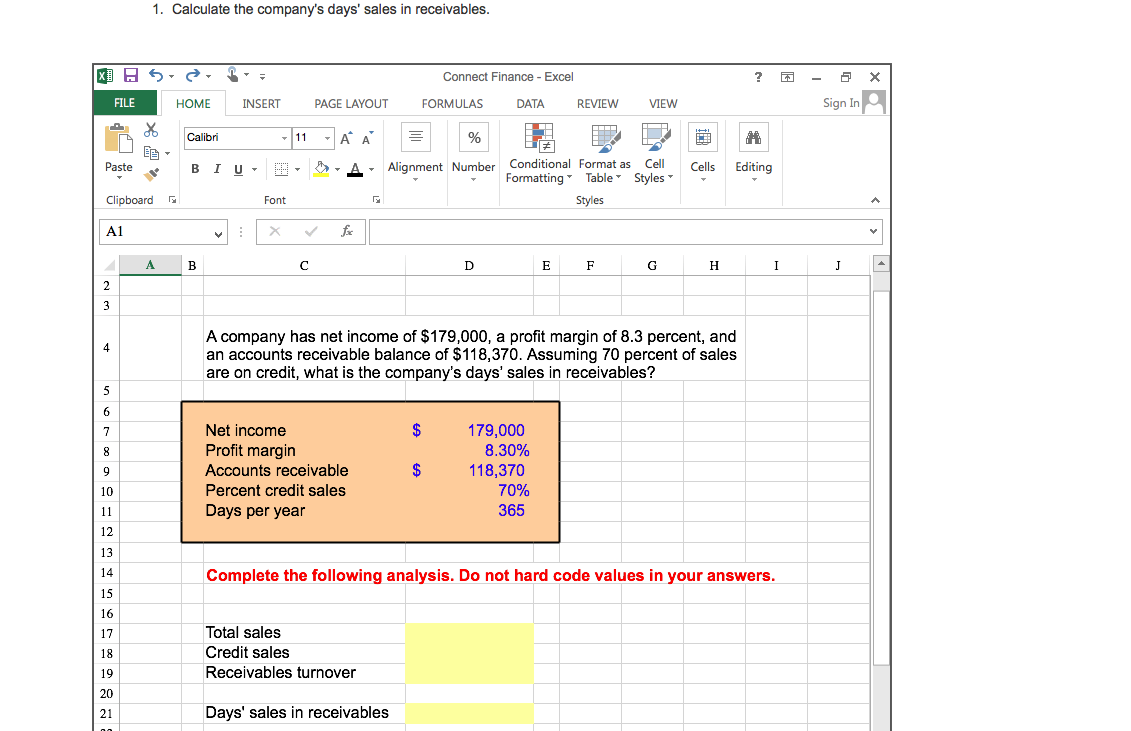Open the Format as Table gallery
The image size is (1131, 731).
(603, 155)
